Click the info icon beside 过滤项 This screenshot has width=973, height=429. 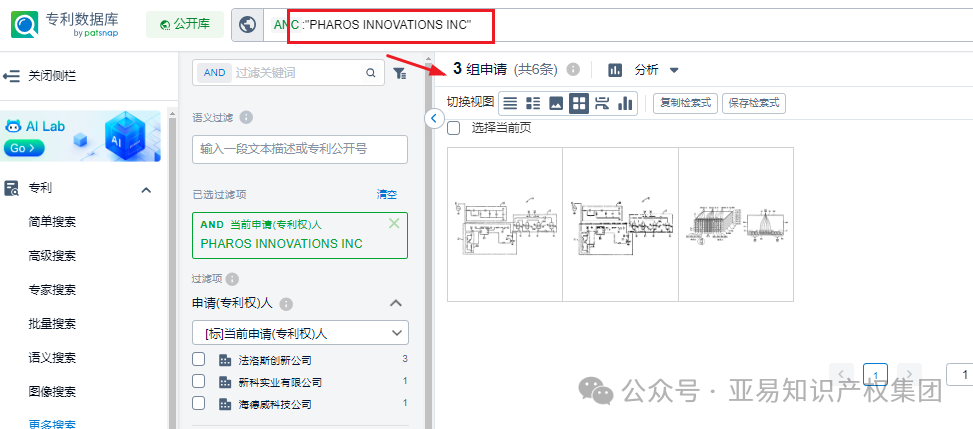point(232,279)
